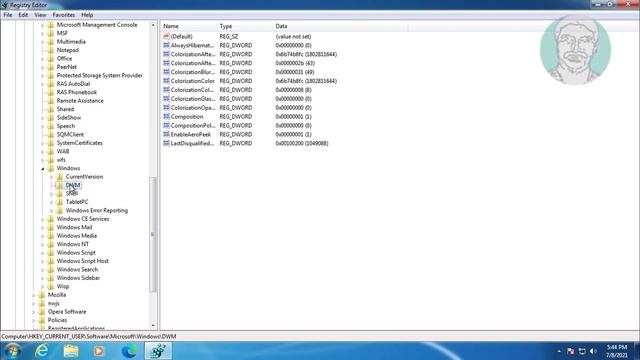Open Windows Explorer from taskbar
Viewport: 640px width, 360px height.
coord(71,351)
